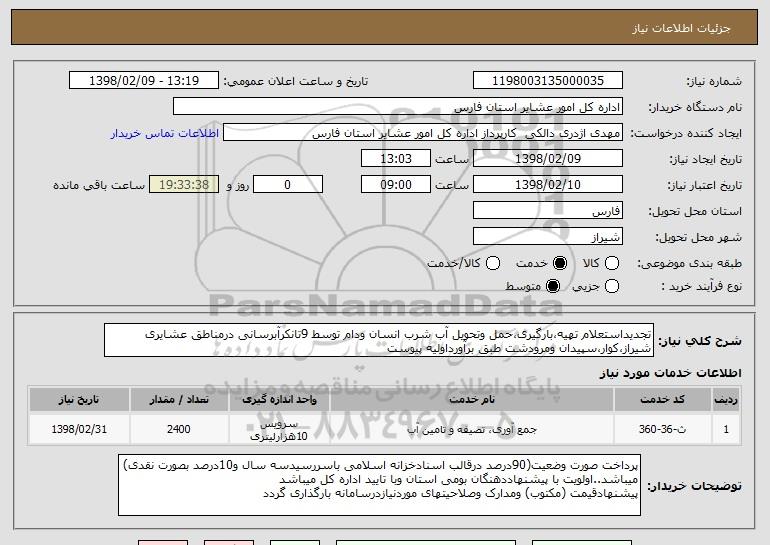Choose the جزیی purchase type radio
770x545 pixels.
pos(611,286)
